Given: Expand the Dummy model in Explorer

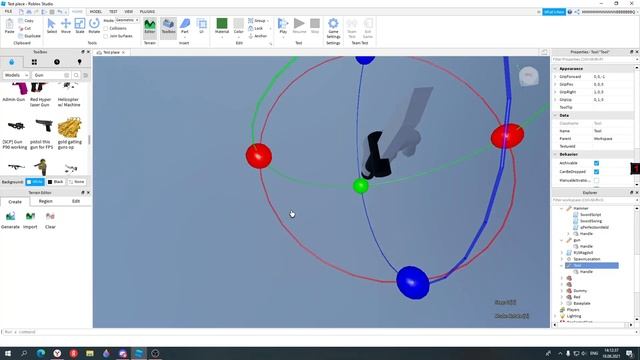Looking at the screenshot, I should tap(562, 291).
